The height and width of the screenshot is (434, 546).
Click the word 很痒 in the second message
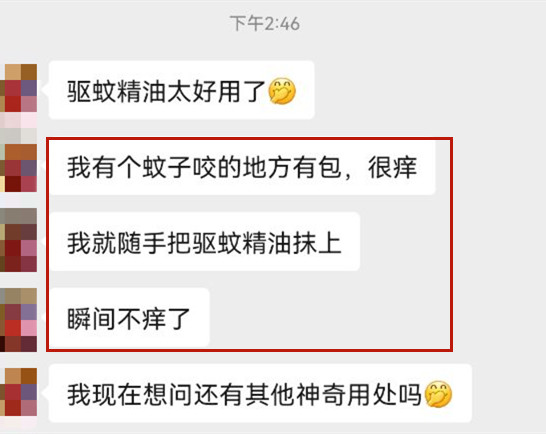[x=392, y=168]
